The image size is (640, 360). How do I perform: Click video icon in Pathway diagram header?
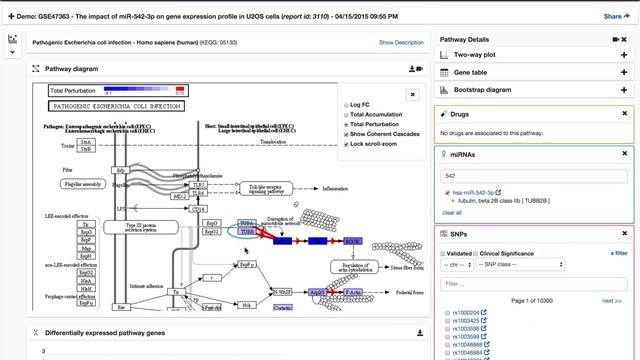(x=420, y=69)
